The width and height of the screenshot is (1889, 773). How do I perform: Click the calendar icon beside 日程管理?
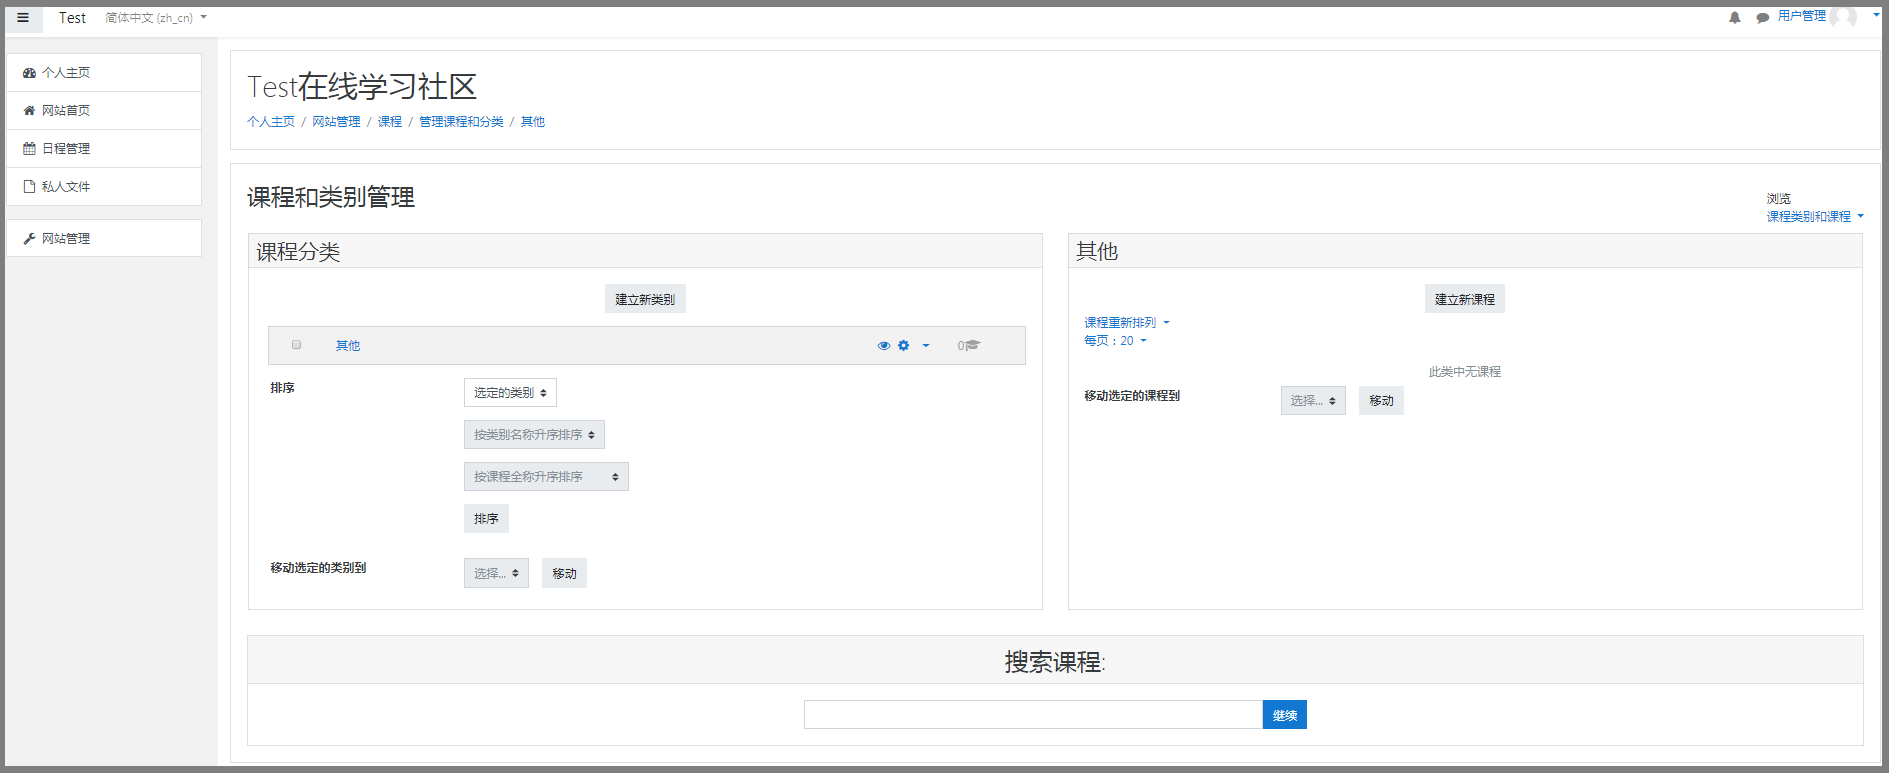point(29,149)
